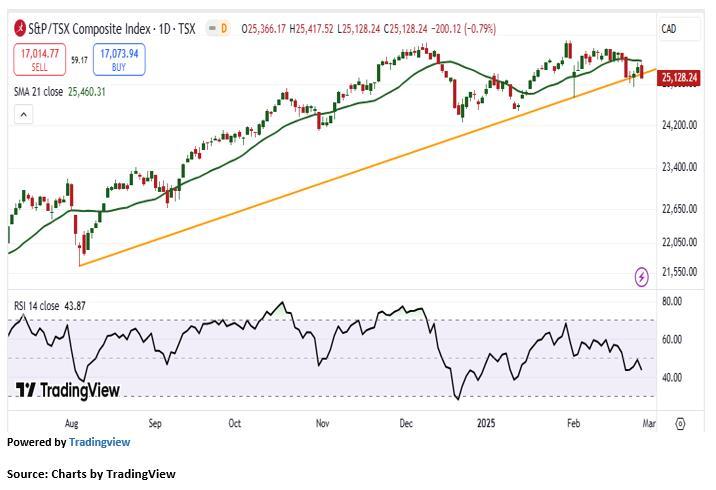Click the BUY 17,073.94 button
716x490 pixels.
(x=118, y=60)
